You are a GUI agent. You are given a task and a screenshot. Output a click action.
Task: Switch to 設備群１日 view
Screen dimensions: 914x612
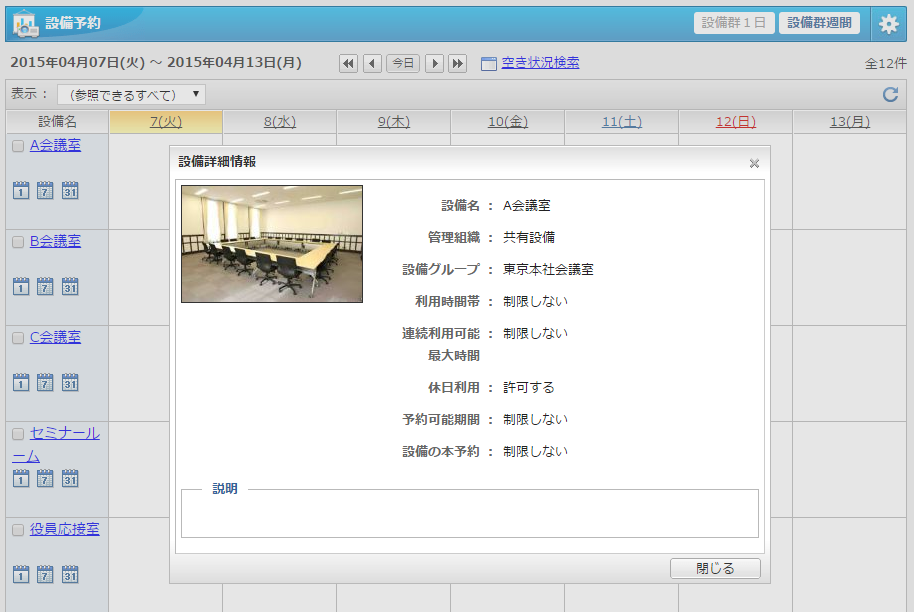[x=734, y=23]
